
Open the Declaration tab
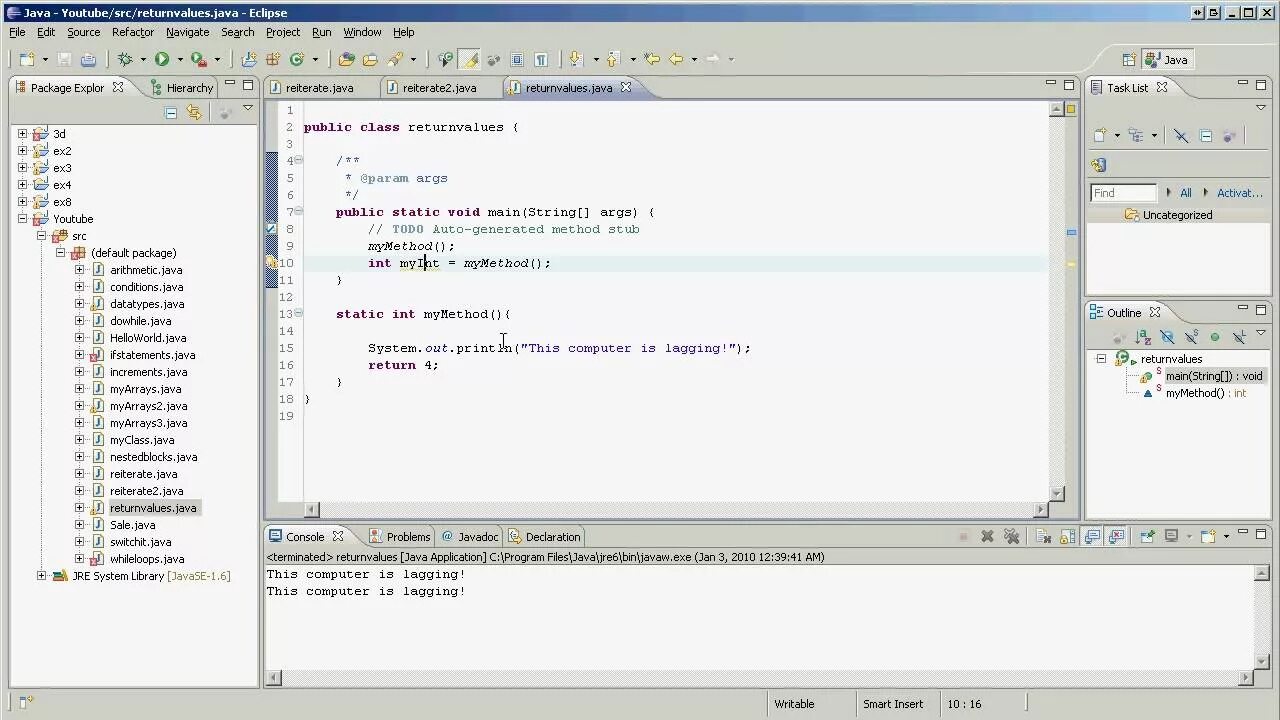point(544,537)
